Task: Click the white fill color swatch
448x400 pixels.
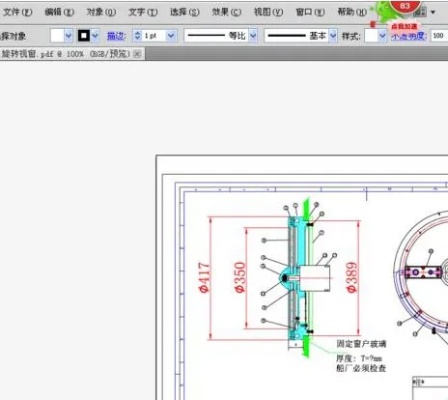Action: click(x=57, y=35)
